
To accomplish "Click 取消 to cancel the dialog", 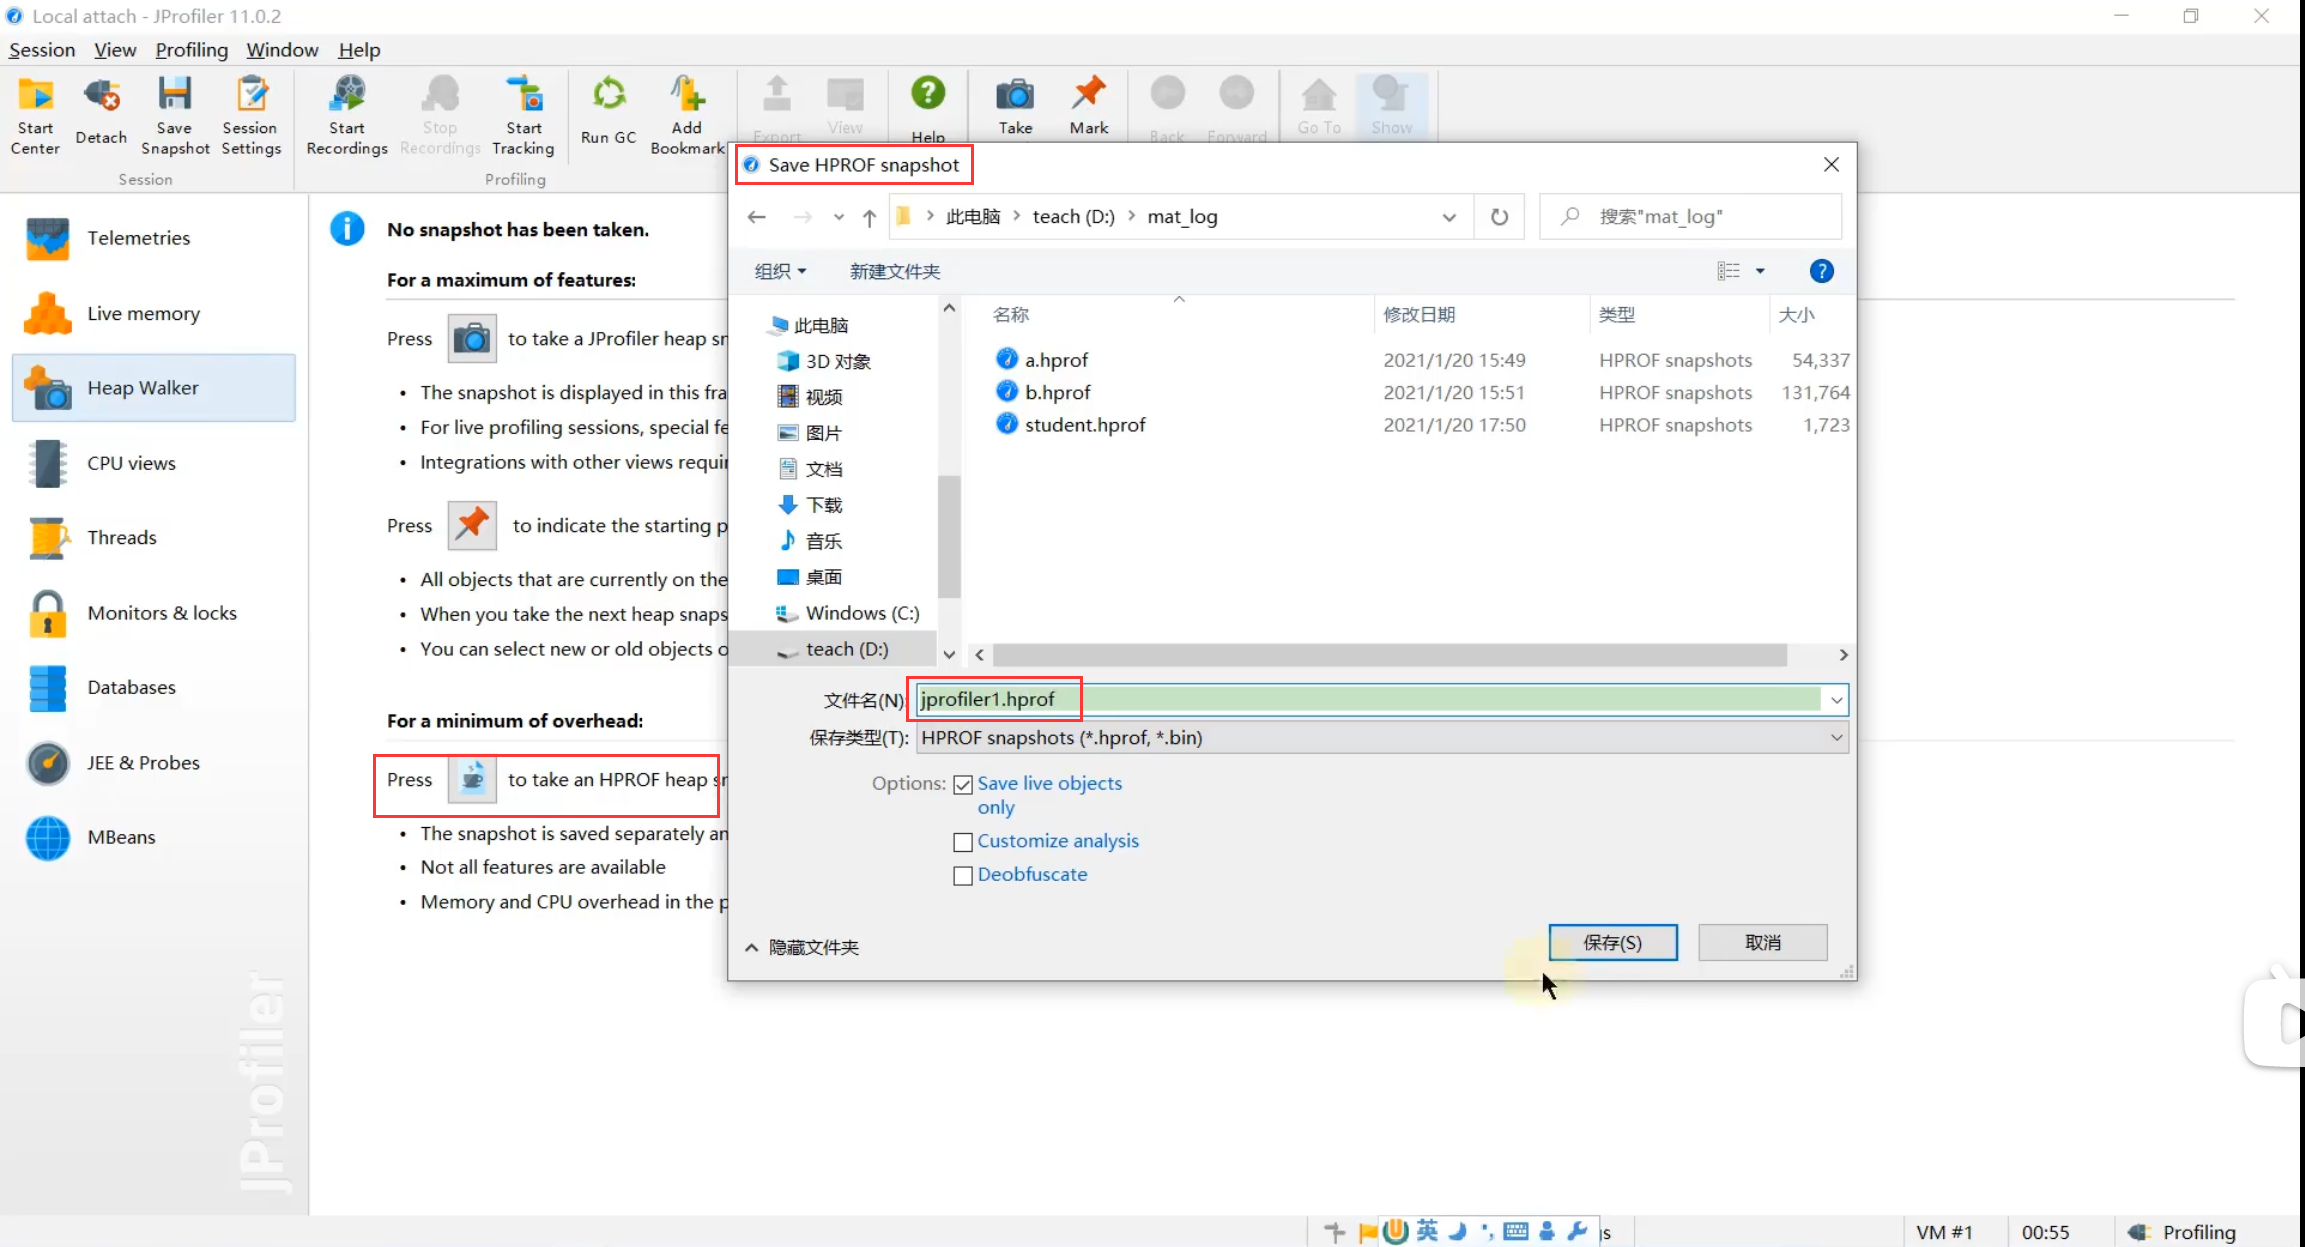I will (x=1761, y=941).
